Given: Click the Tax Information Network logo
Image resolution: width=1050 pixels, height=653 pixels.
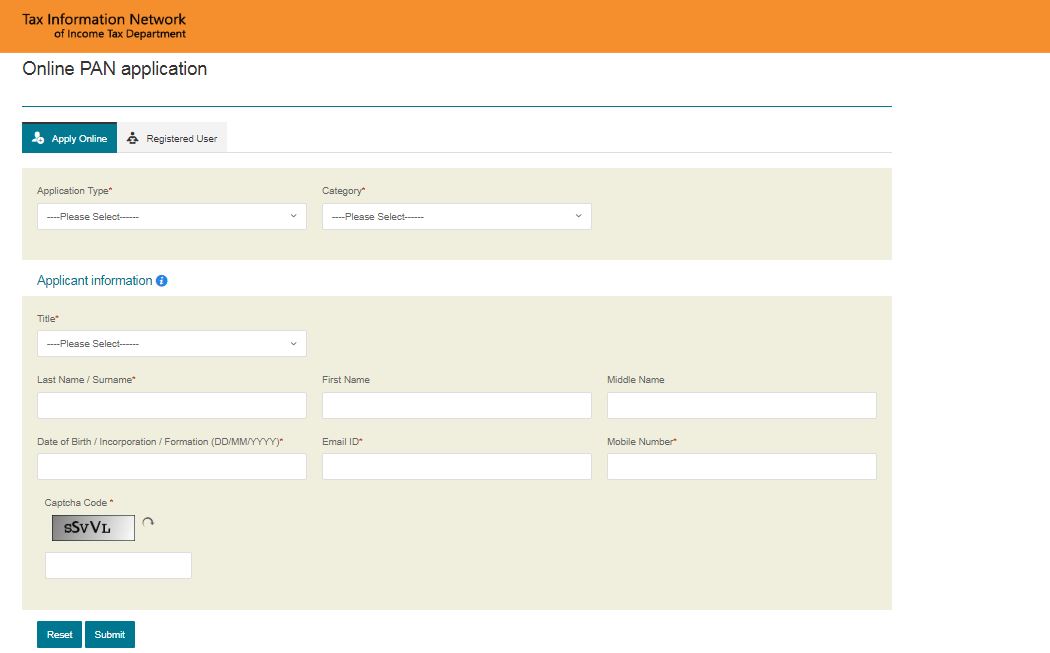Looking at the screenshot, I should pos(104,26).
